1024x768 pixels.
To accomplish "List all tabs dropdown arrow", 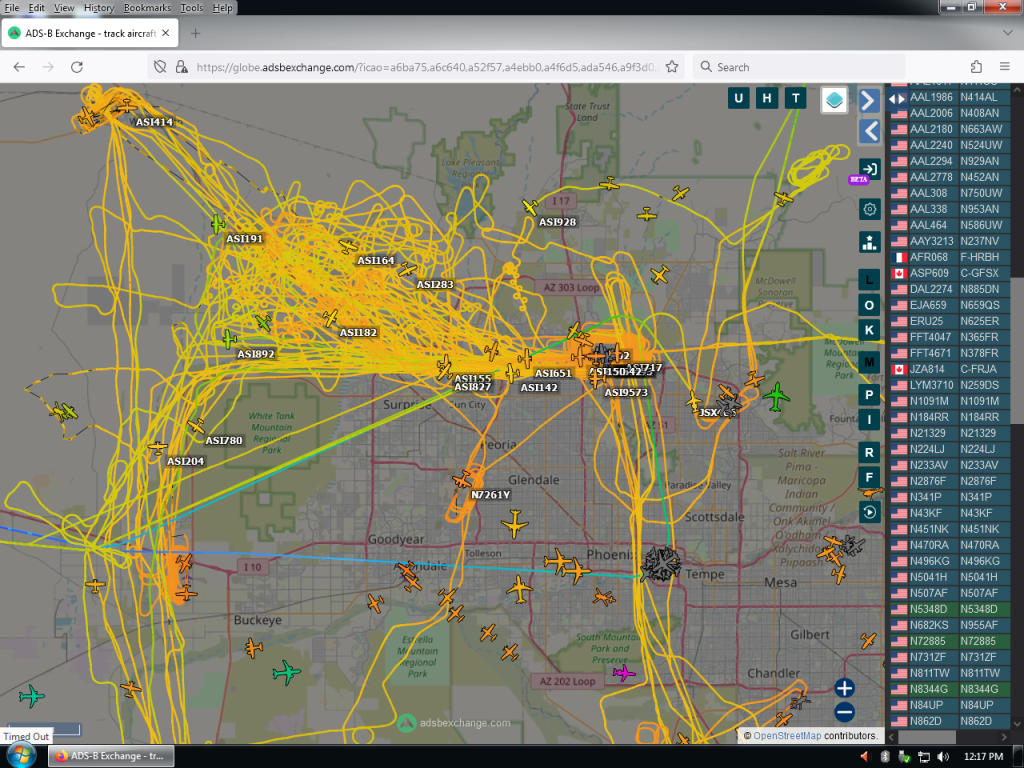I will point(1007,33).
